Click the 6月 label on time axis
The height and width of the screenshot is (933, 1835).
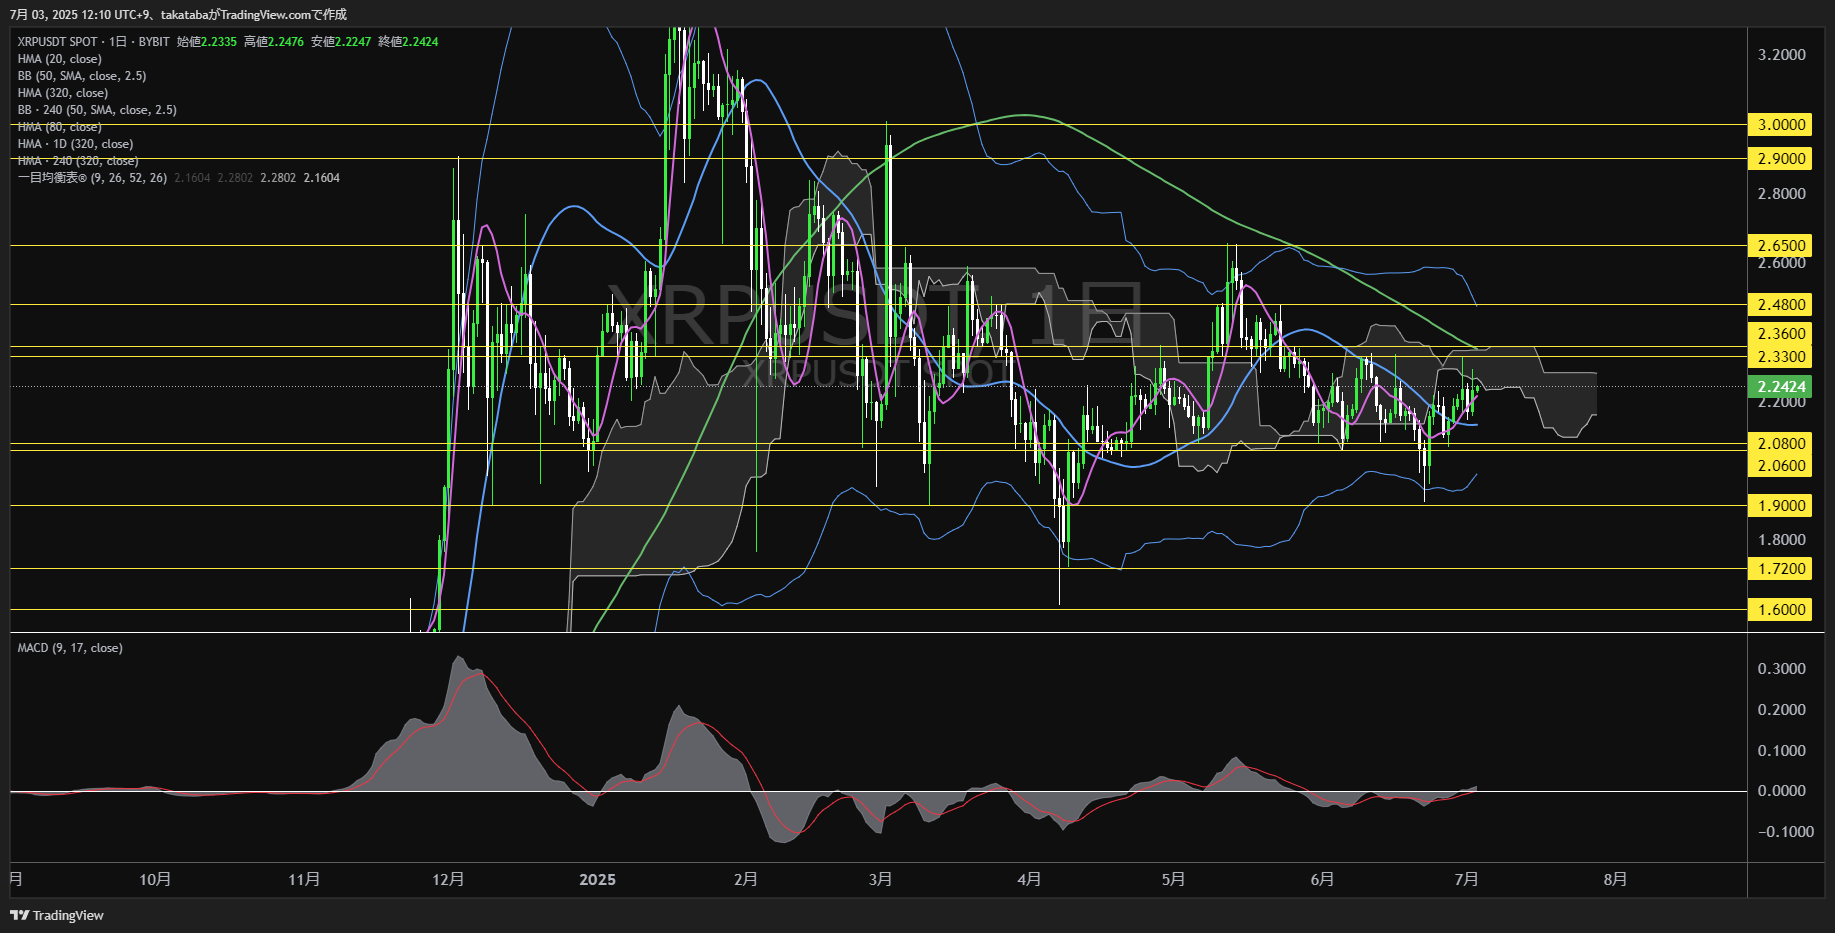point(1323,880)
